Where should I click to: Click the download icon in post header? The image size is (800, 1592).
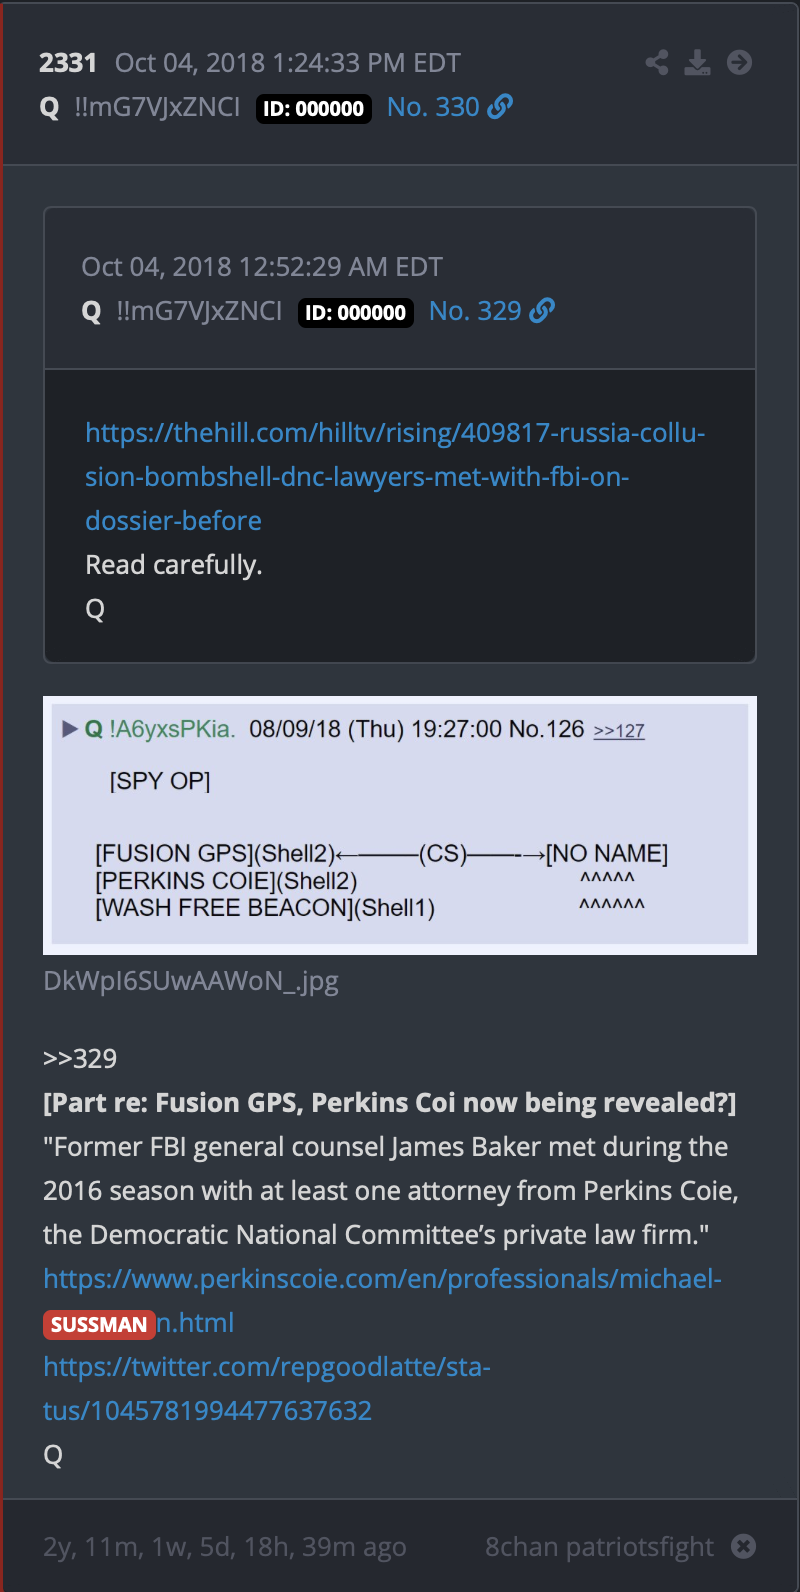[x=698, y=63]
